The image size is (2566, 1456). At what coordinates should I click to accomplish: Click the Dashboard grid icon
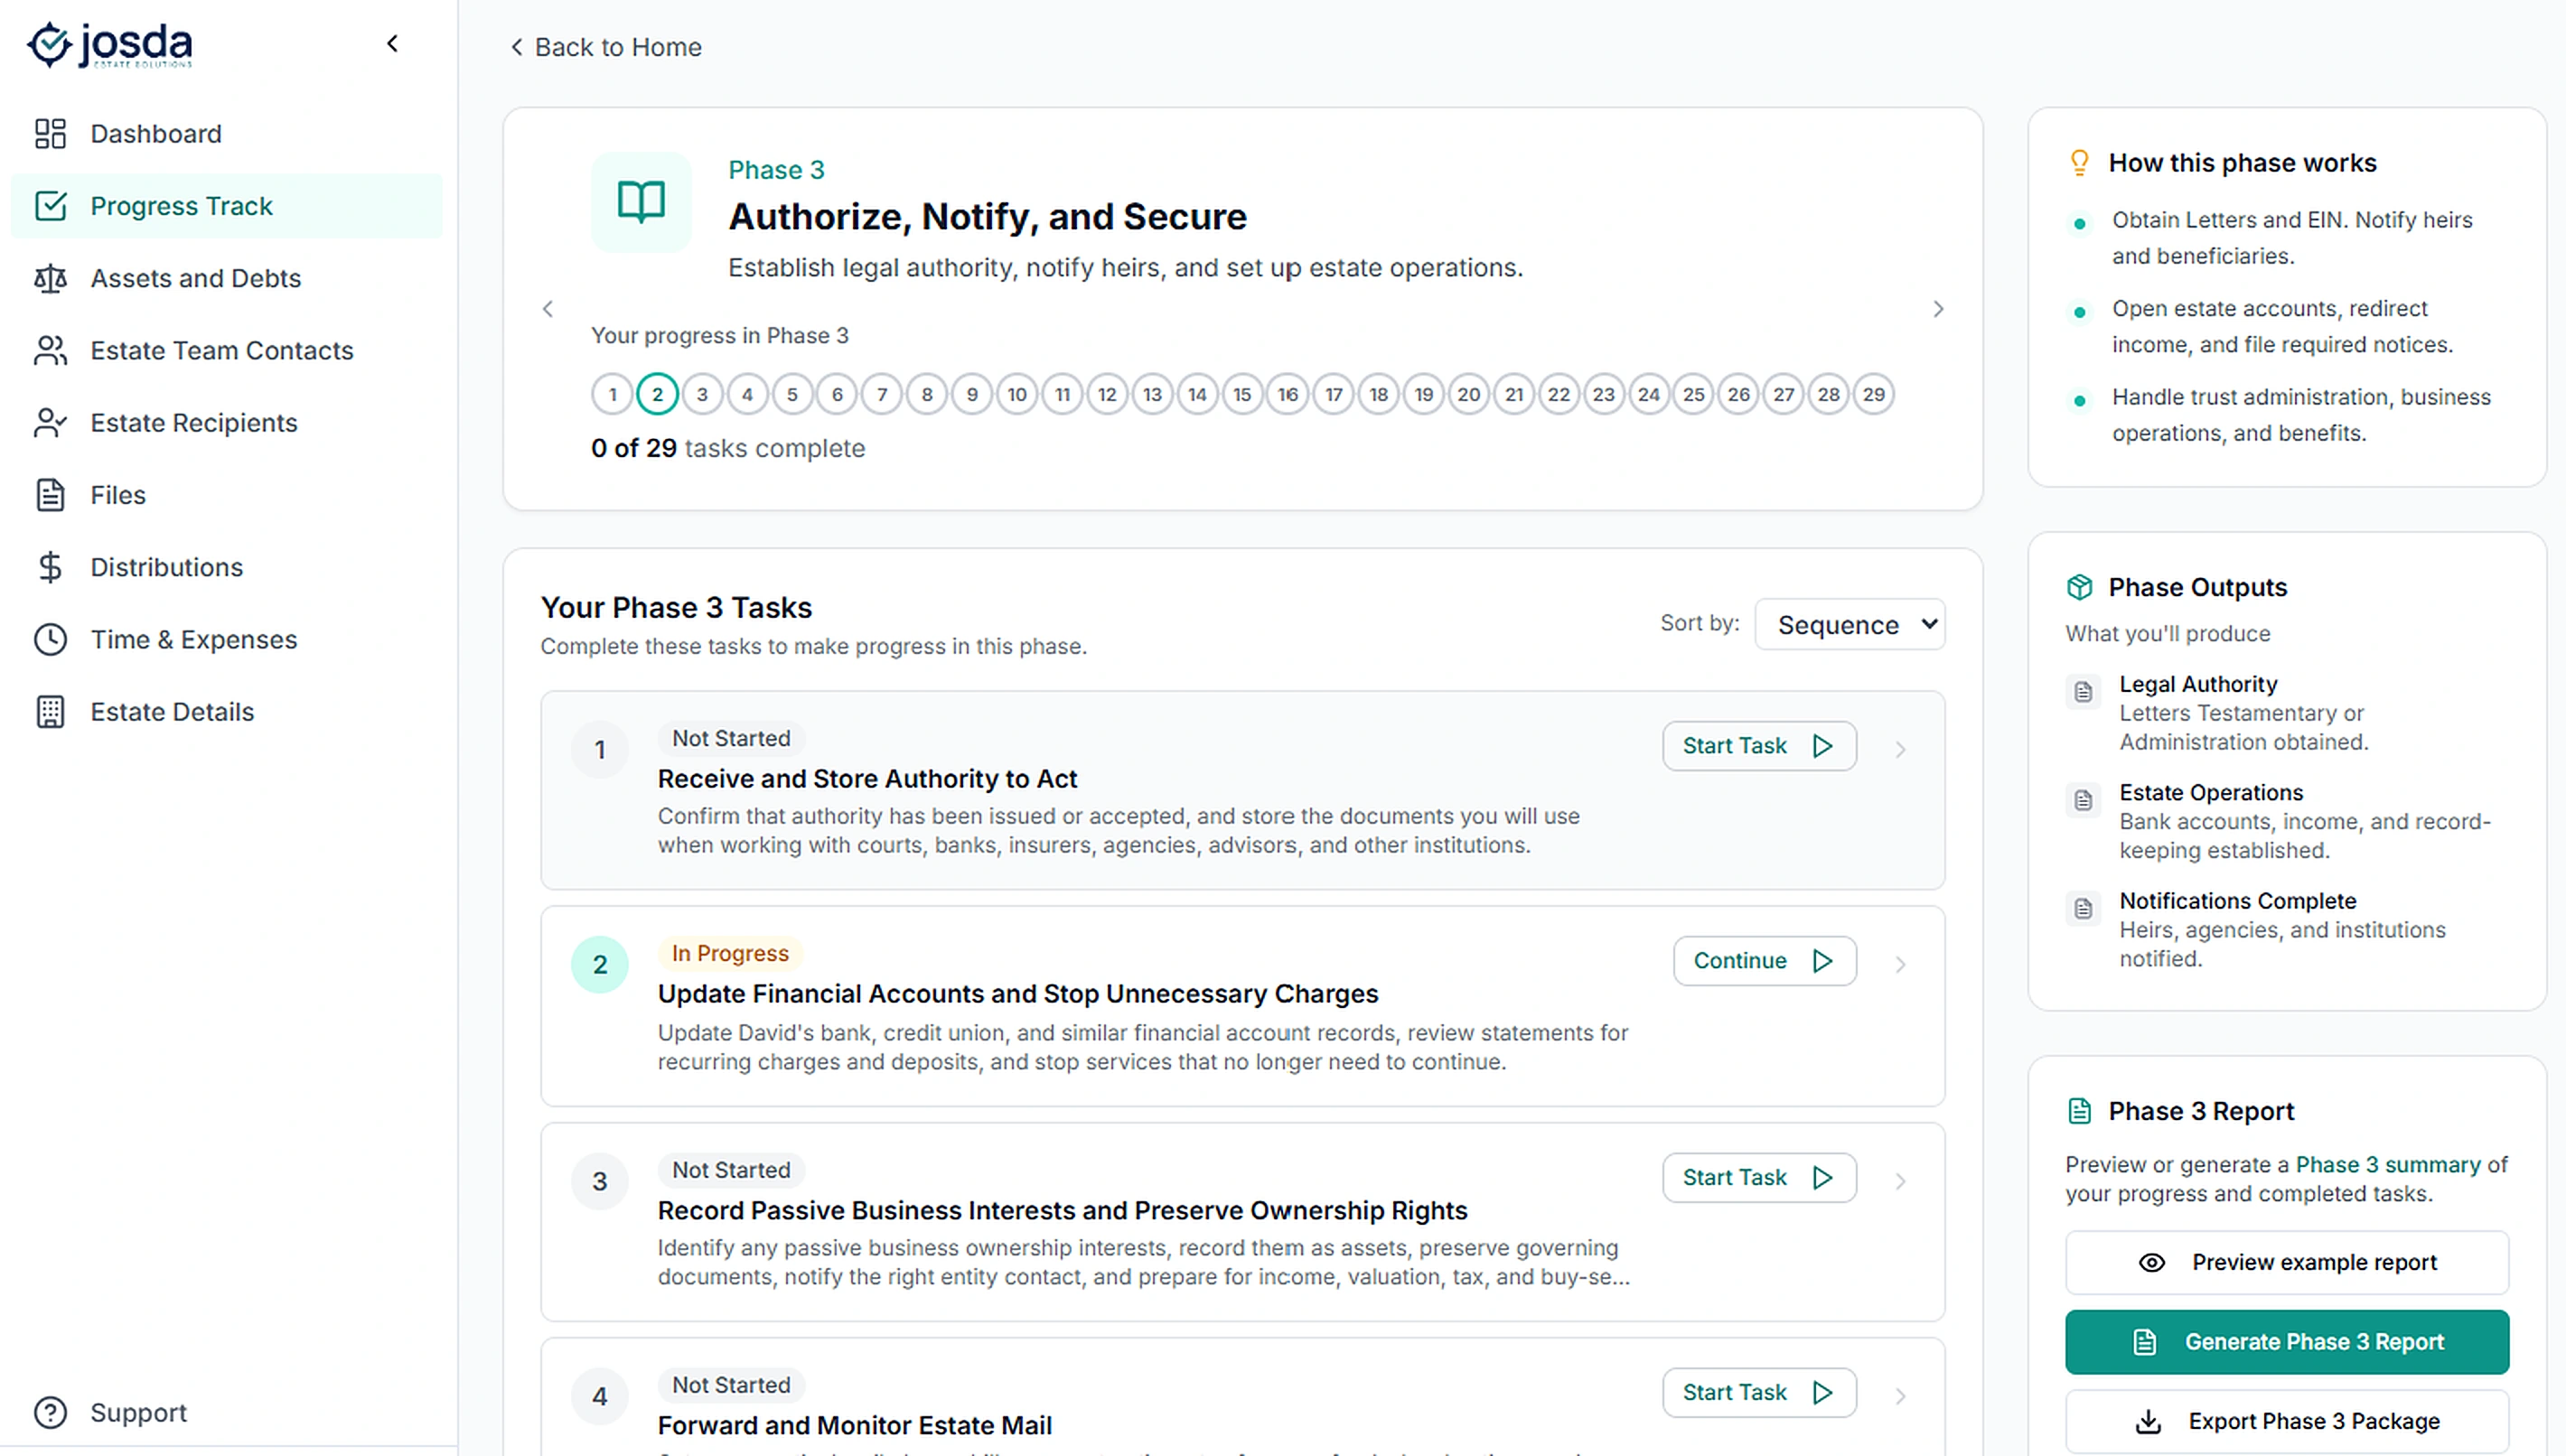[x=50, y=134]
